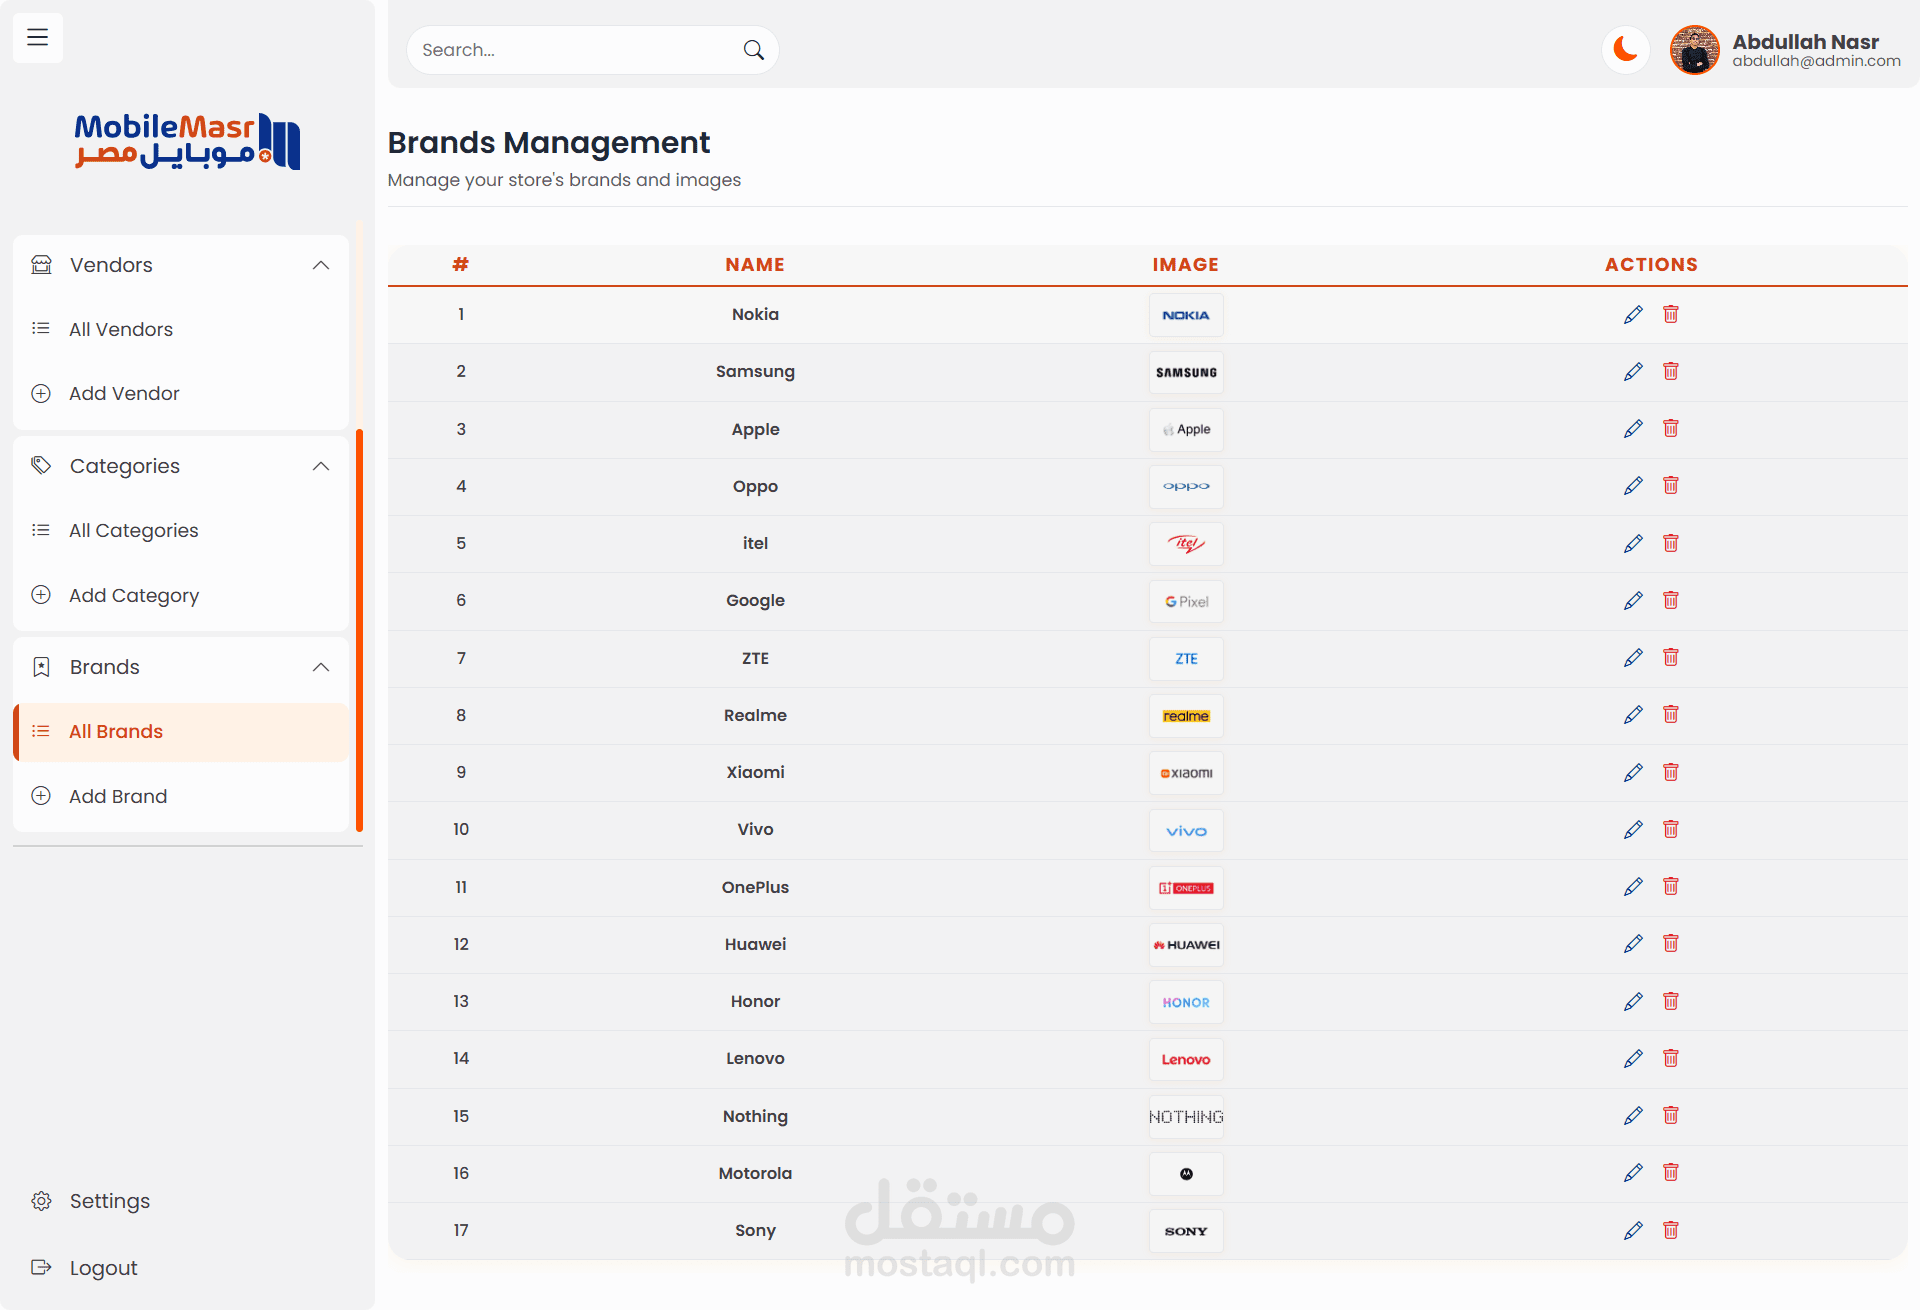Click the edit pencil for Nokia
The image size is (1920, 1310).
tap(1633, 315)
